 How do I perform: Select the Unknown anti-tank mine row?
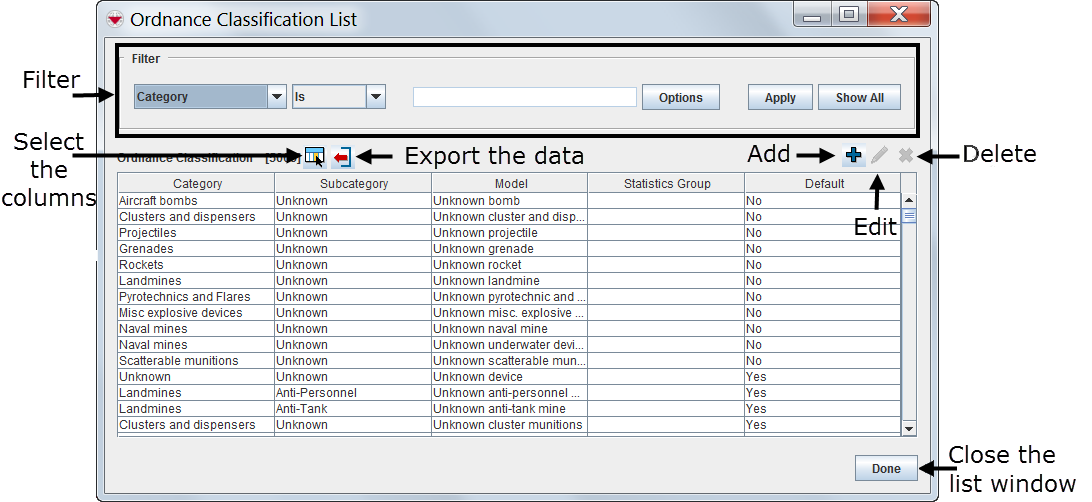pos(509,409)
